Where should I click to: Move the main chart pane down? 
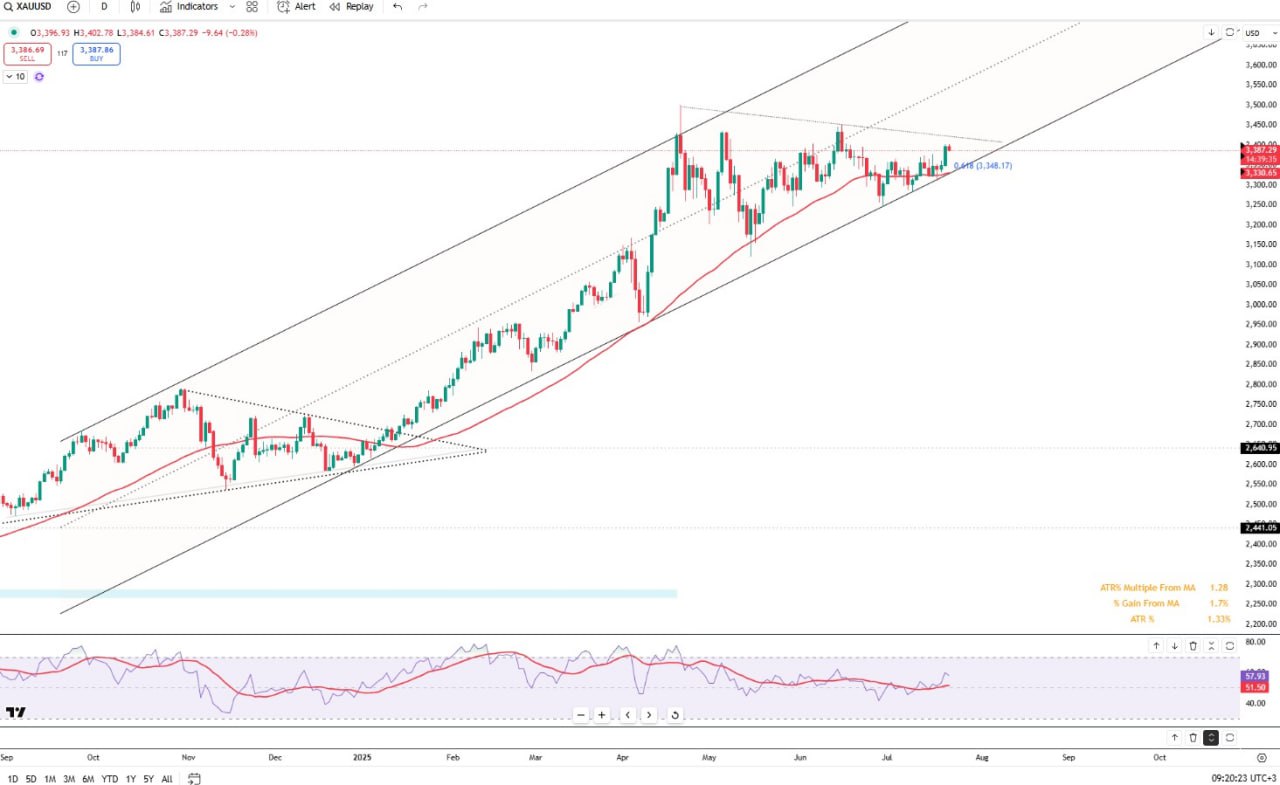coord(1211,32)
